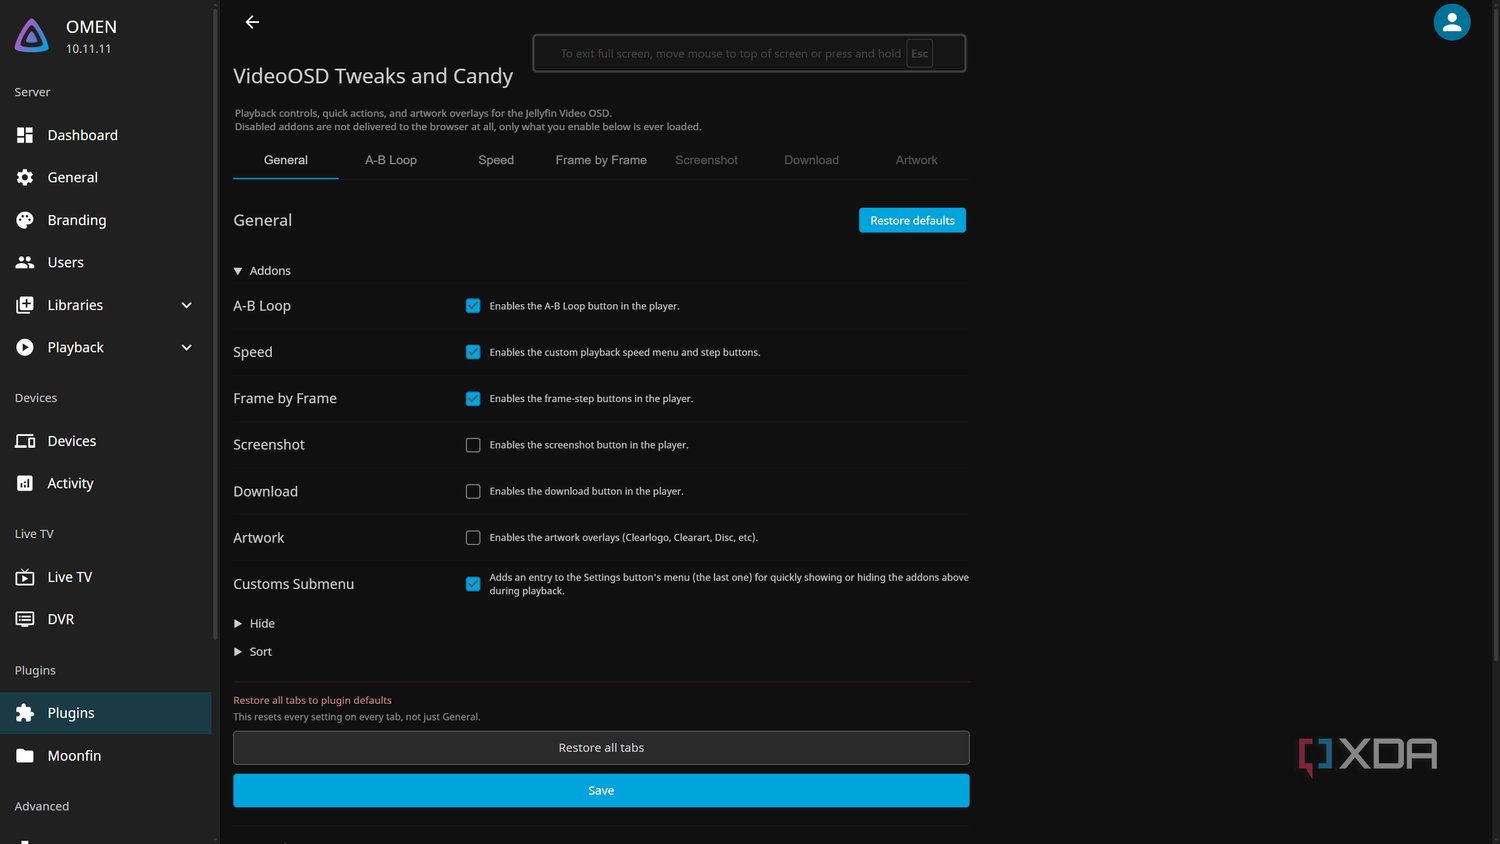Image resolution: width=1500 pixels, height=844 pixels.
Task: Open the Users page link
Action: click(106, 262)
